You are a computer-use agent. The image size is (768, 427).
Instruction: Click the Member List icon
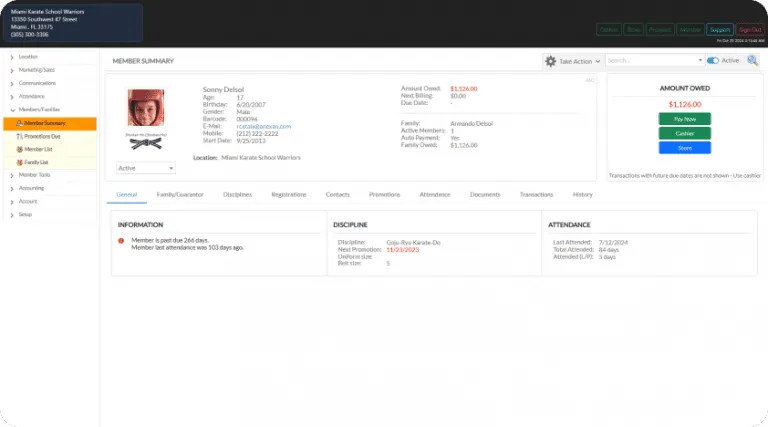tap(19, 149)
